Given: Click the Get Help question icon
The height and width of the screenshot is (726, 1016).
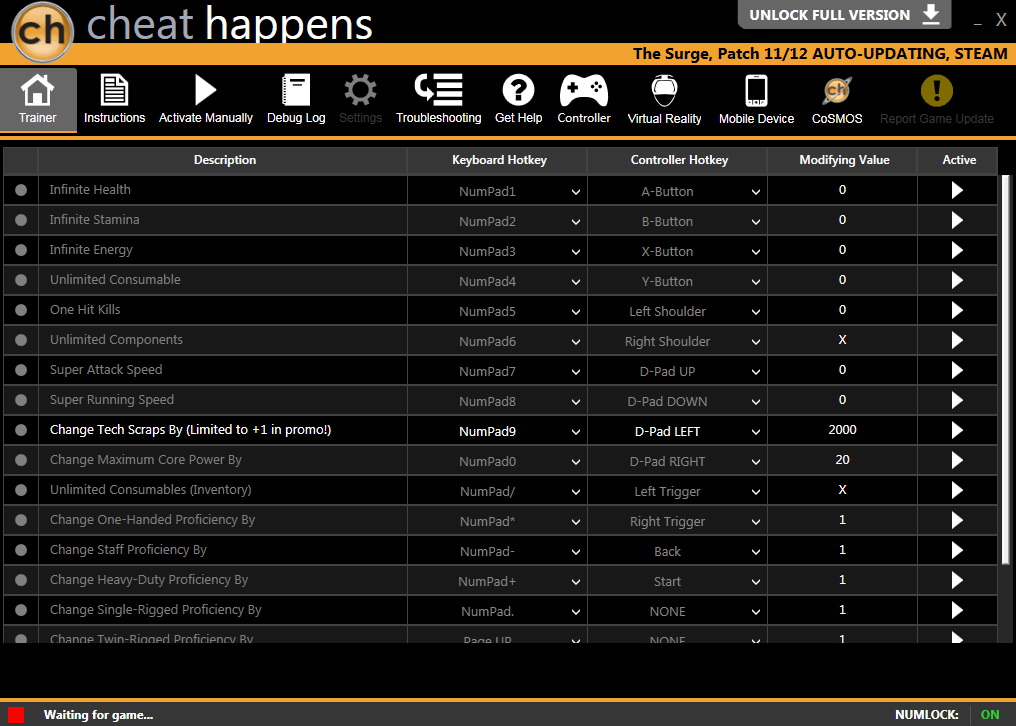Looking at the screenshot, I should [x=518, y=90].
